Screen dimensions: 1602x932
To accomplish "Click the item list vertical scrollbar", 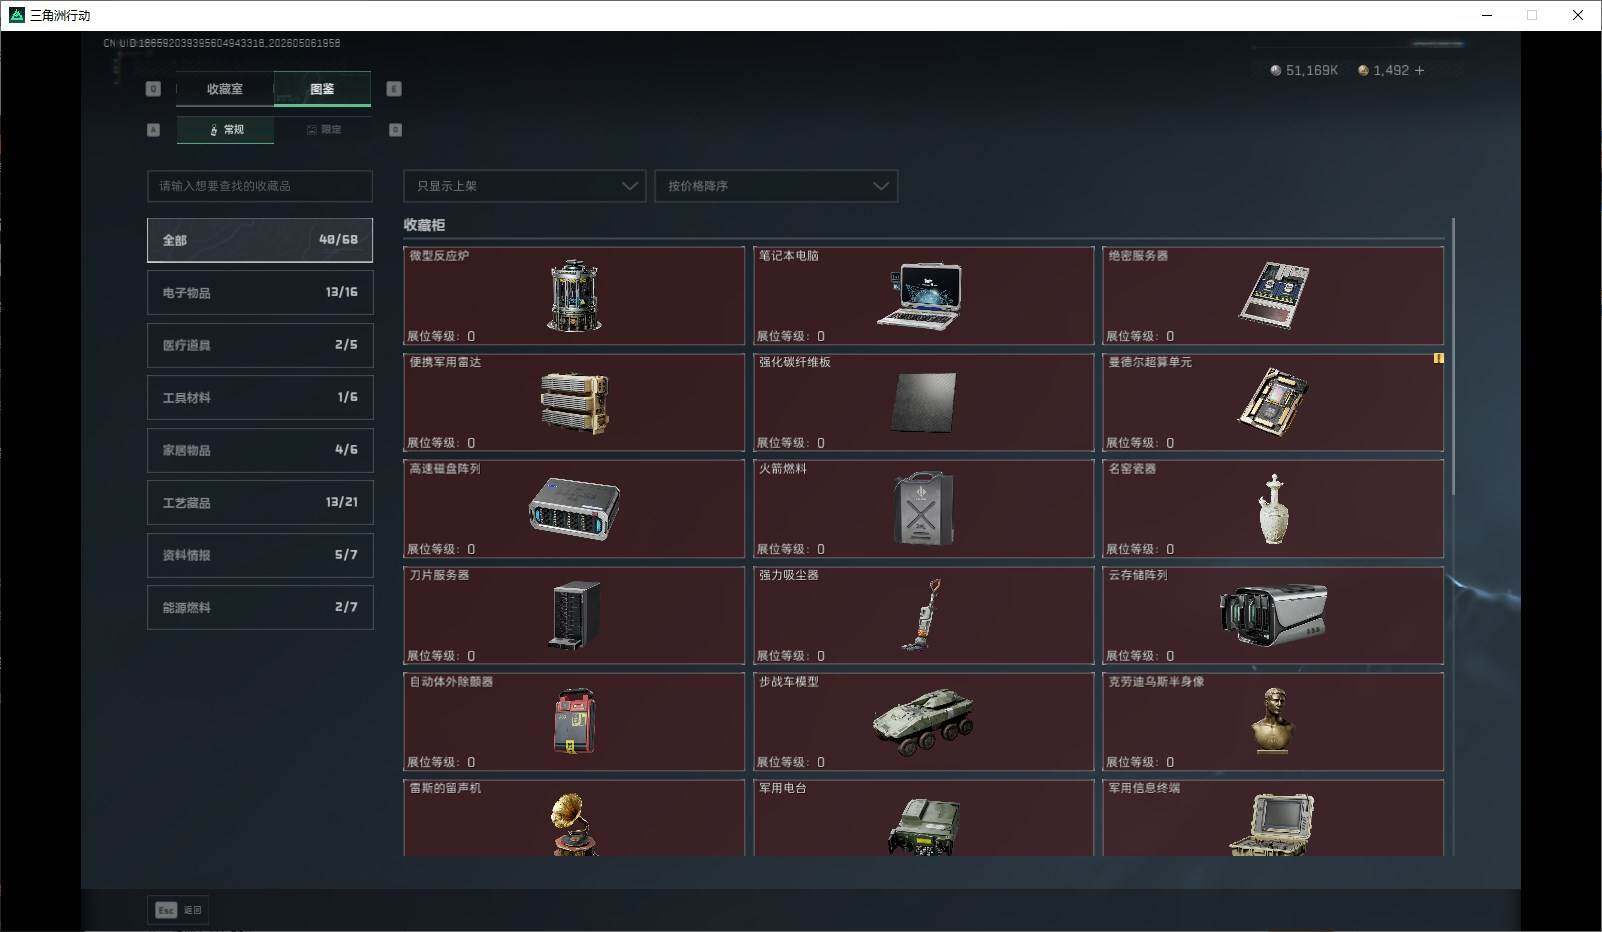I will tap(1453, 358).
